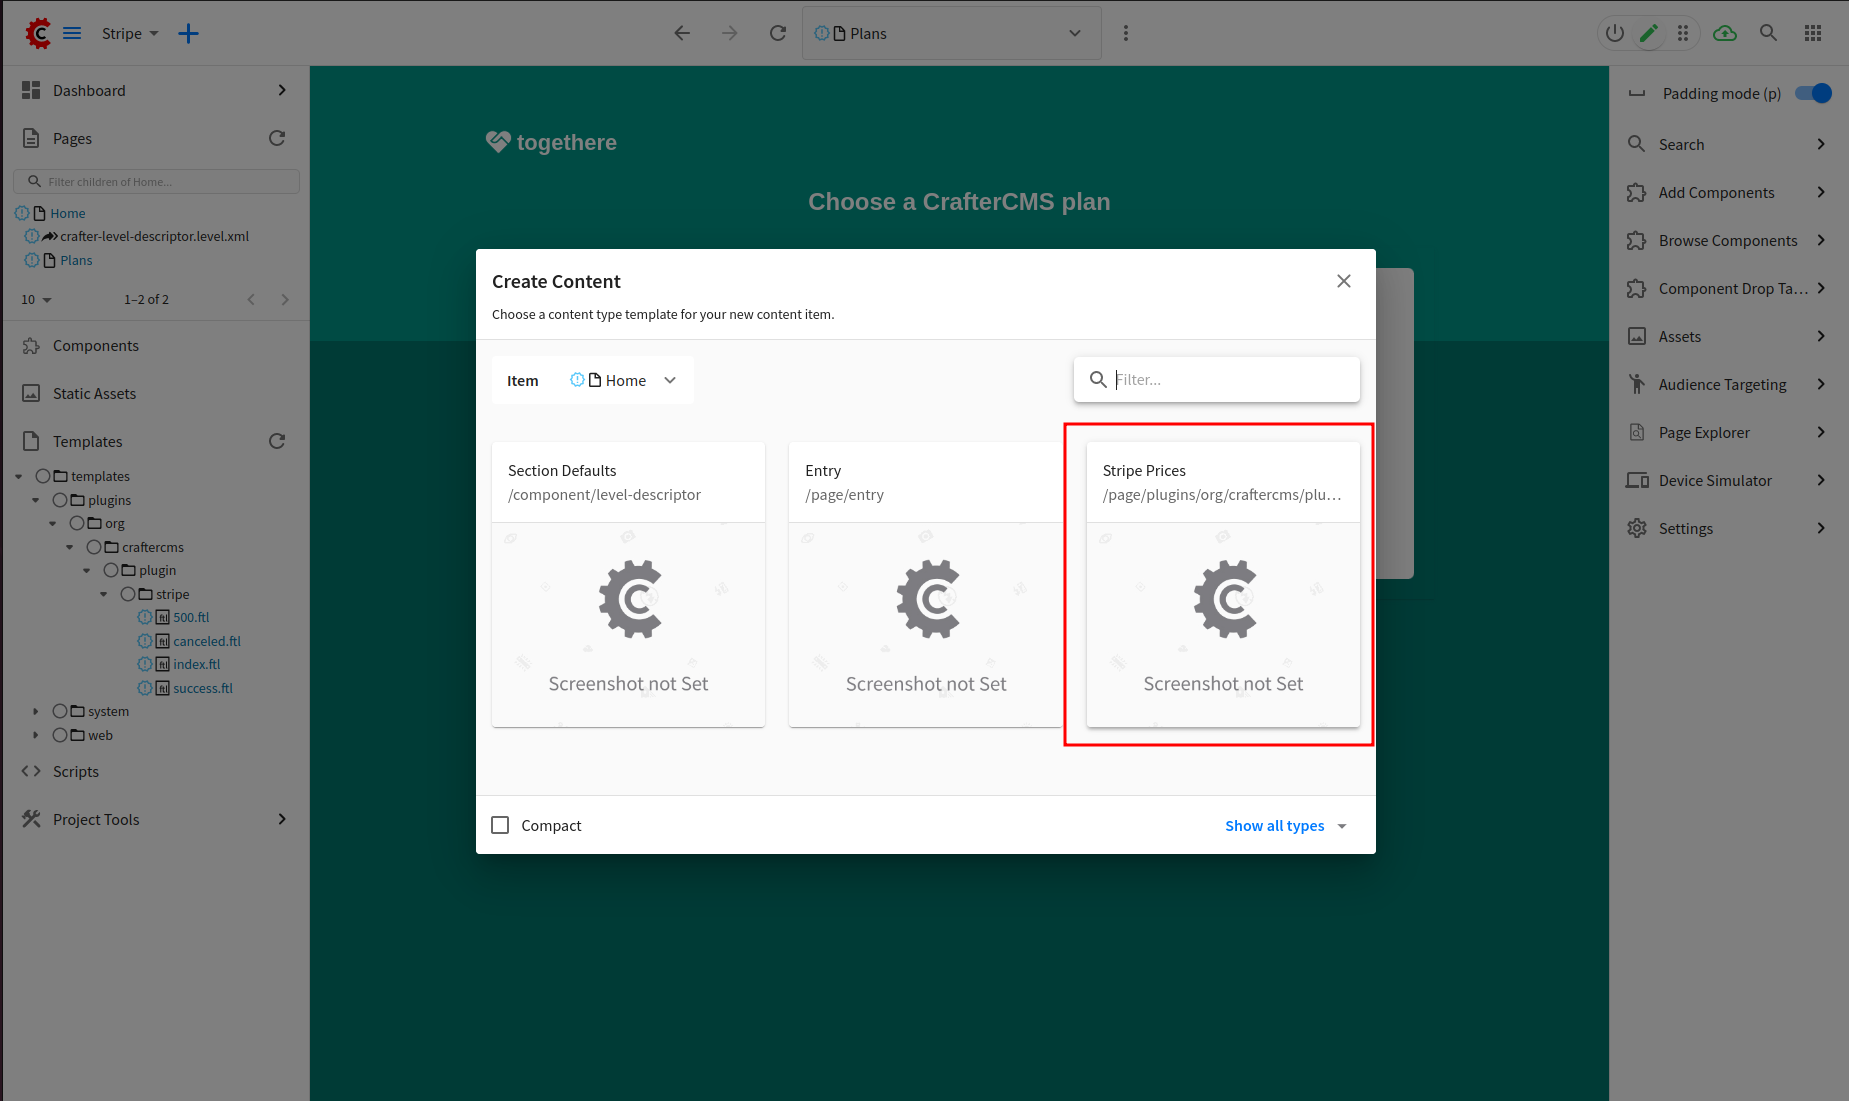Open Add Components panel
Viewport: 1849px width, 1101px height.
tap(1728, 192)
